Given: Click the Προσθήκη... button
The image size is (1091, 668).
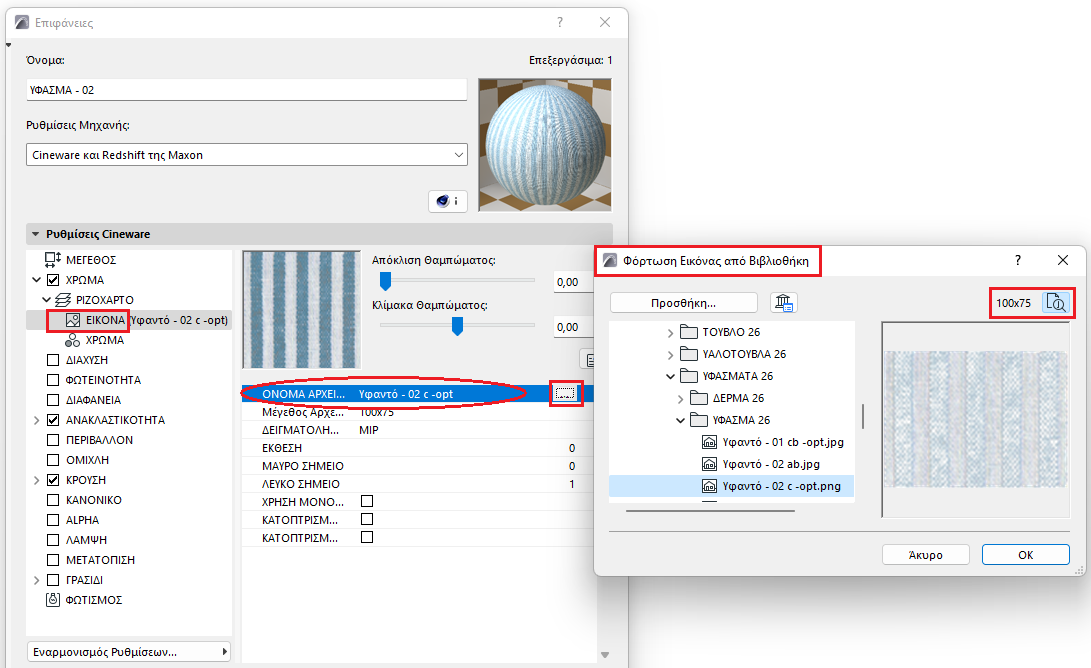Looking at the screenshot, I should [x=683, y=303].
